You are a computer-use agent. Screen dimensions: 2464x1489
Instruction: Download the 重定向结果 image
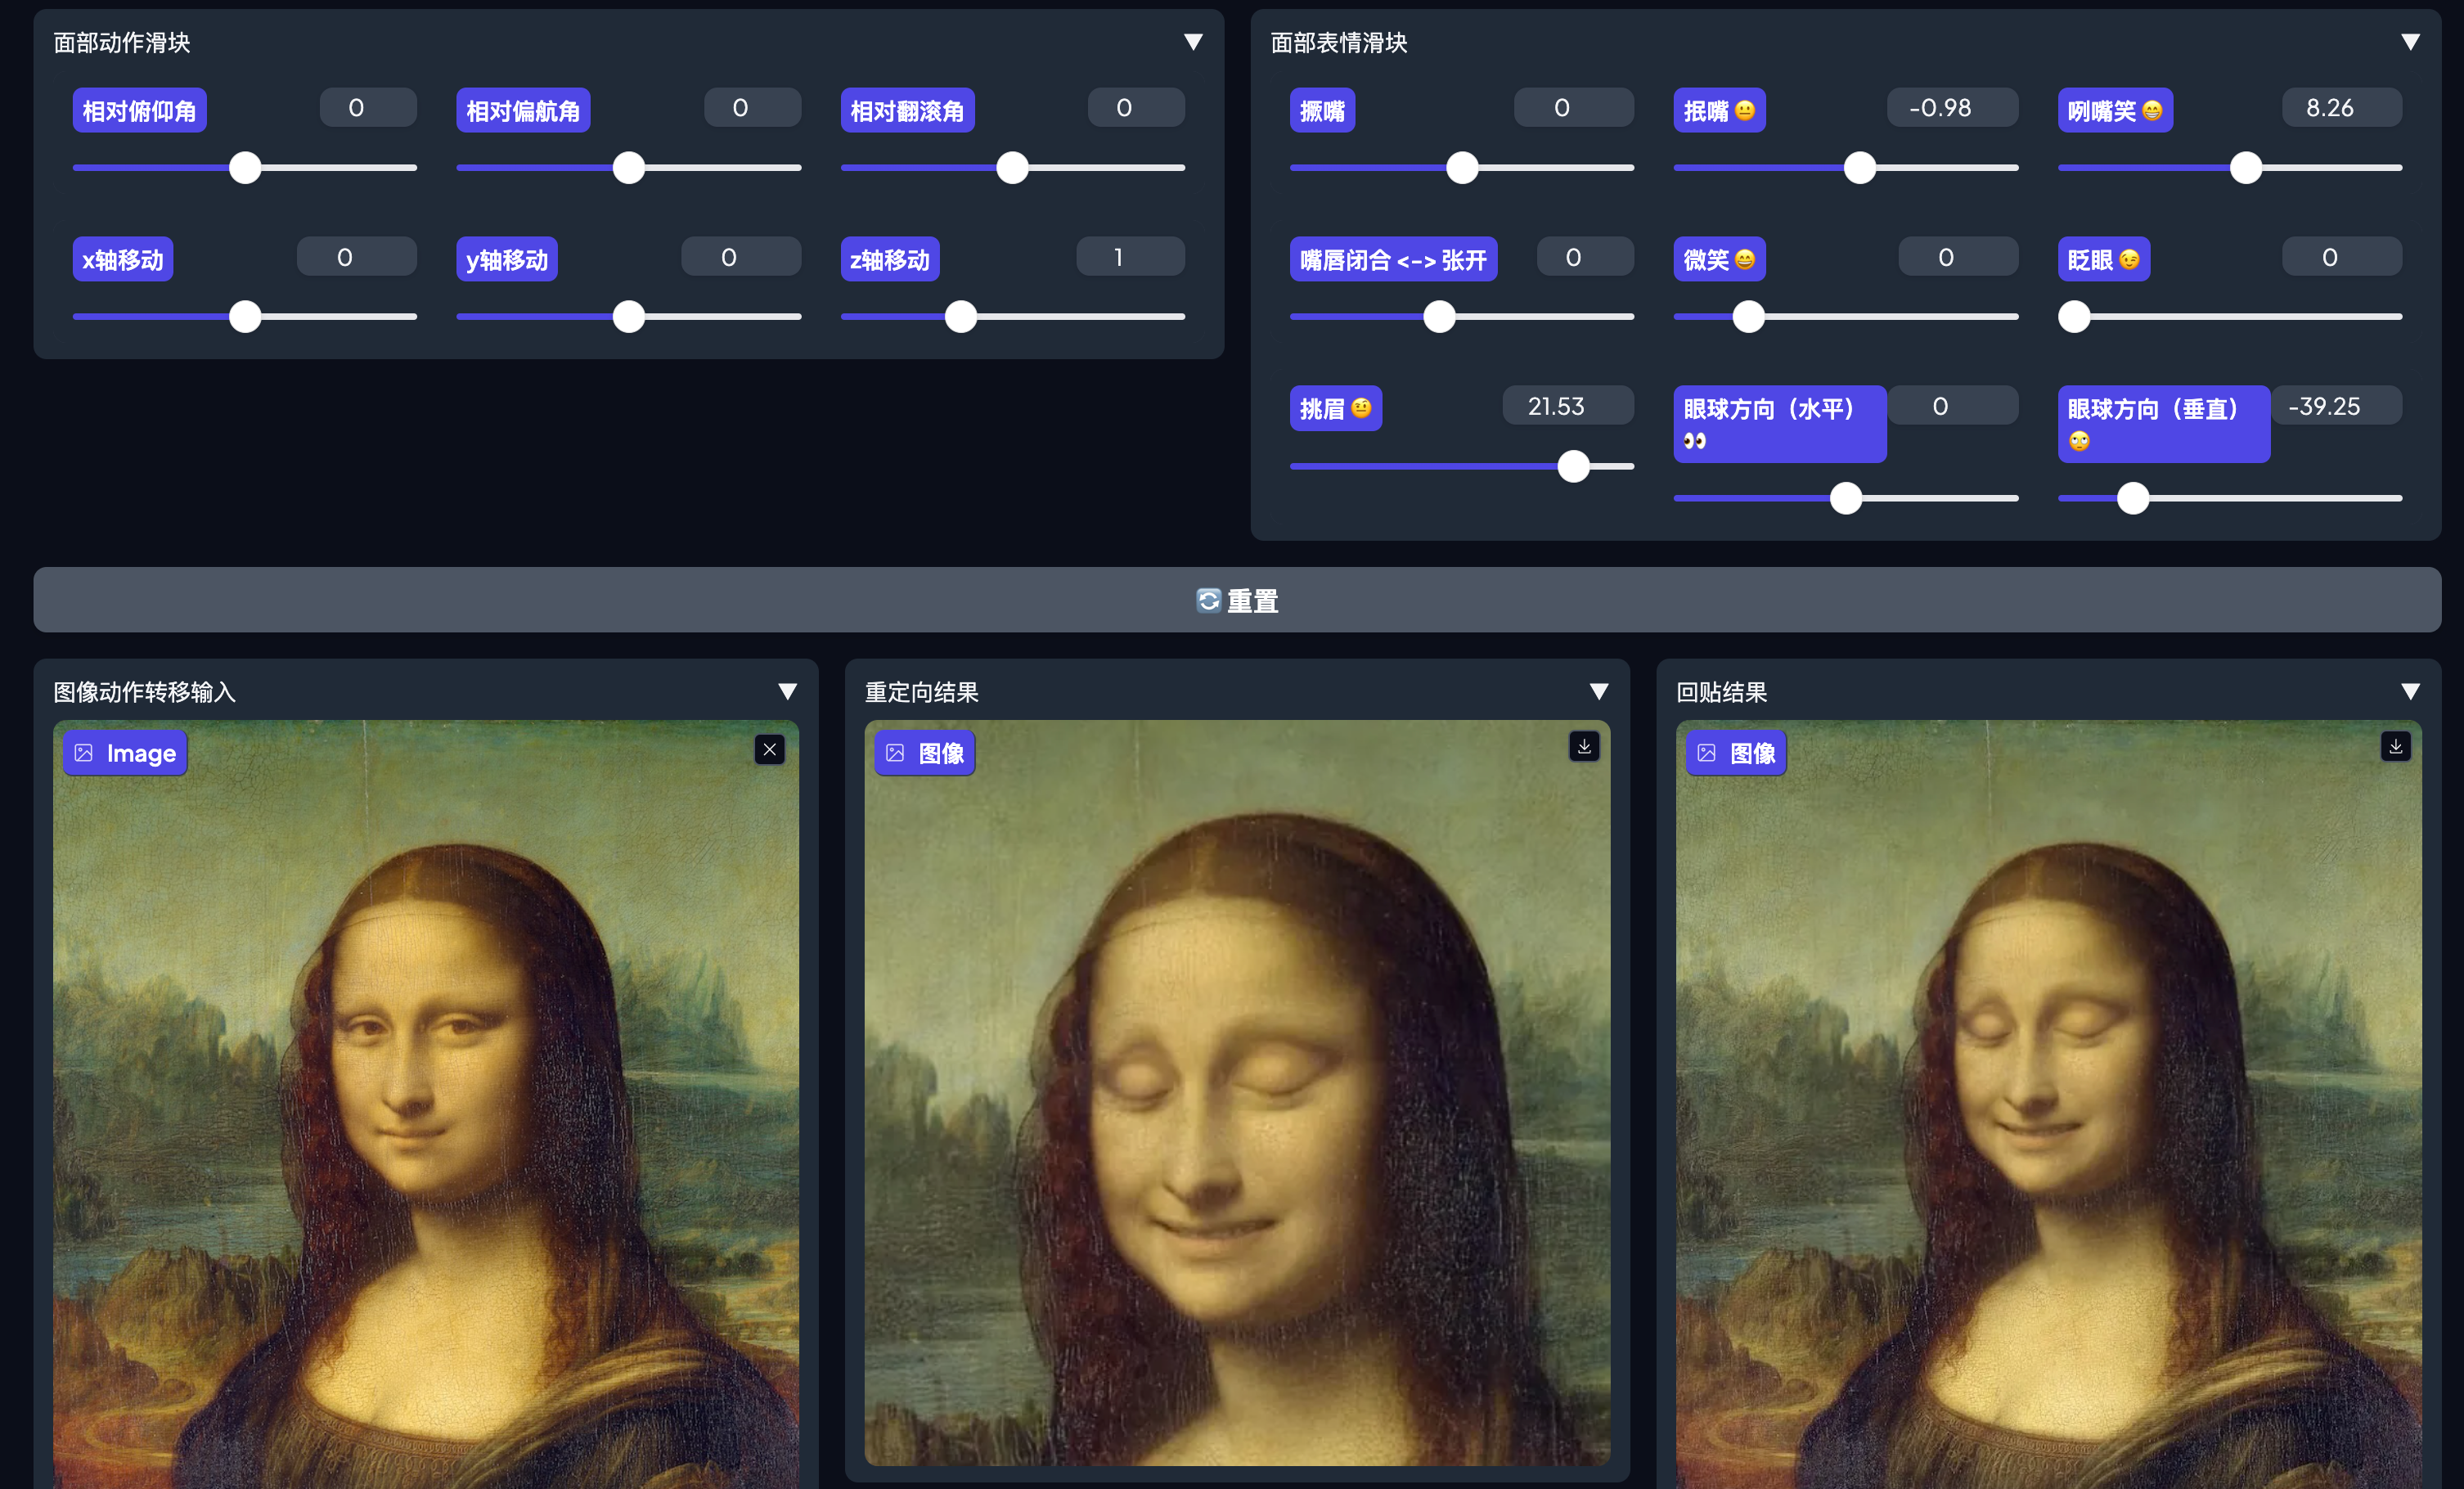point(1584,747)
